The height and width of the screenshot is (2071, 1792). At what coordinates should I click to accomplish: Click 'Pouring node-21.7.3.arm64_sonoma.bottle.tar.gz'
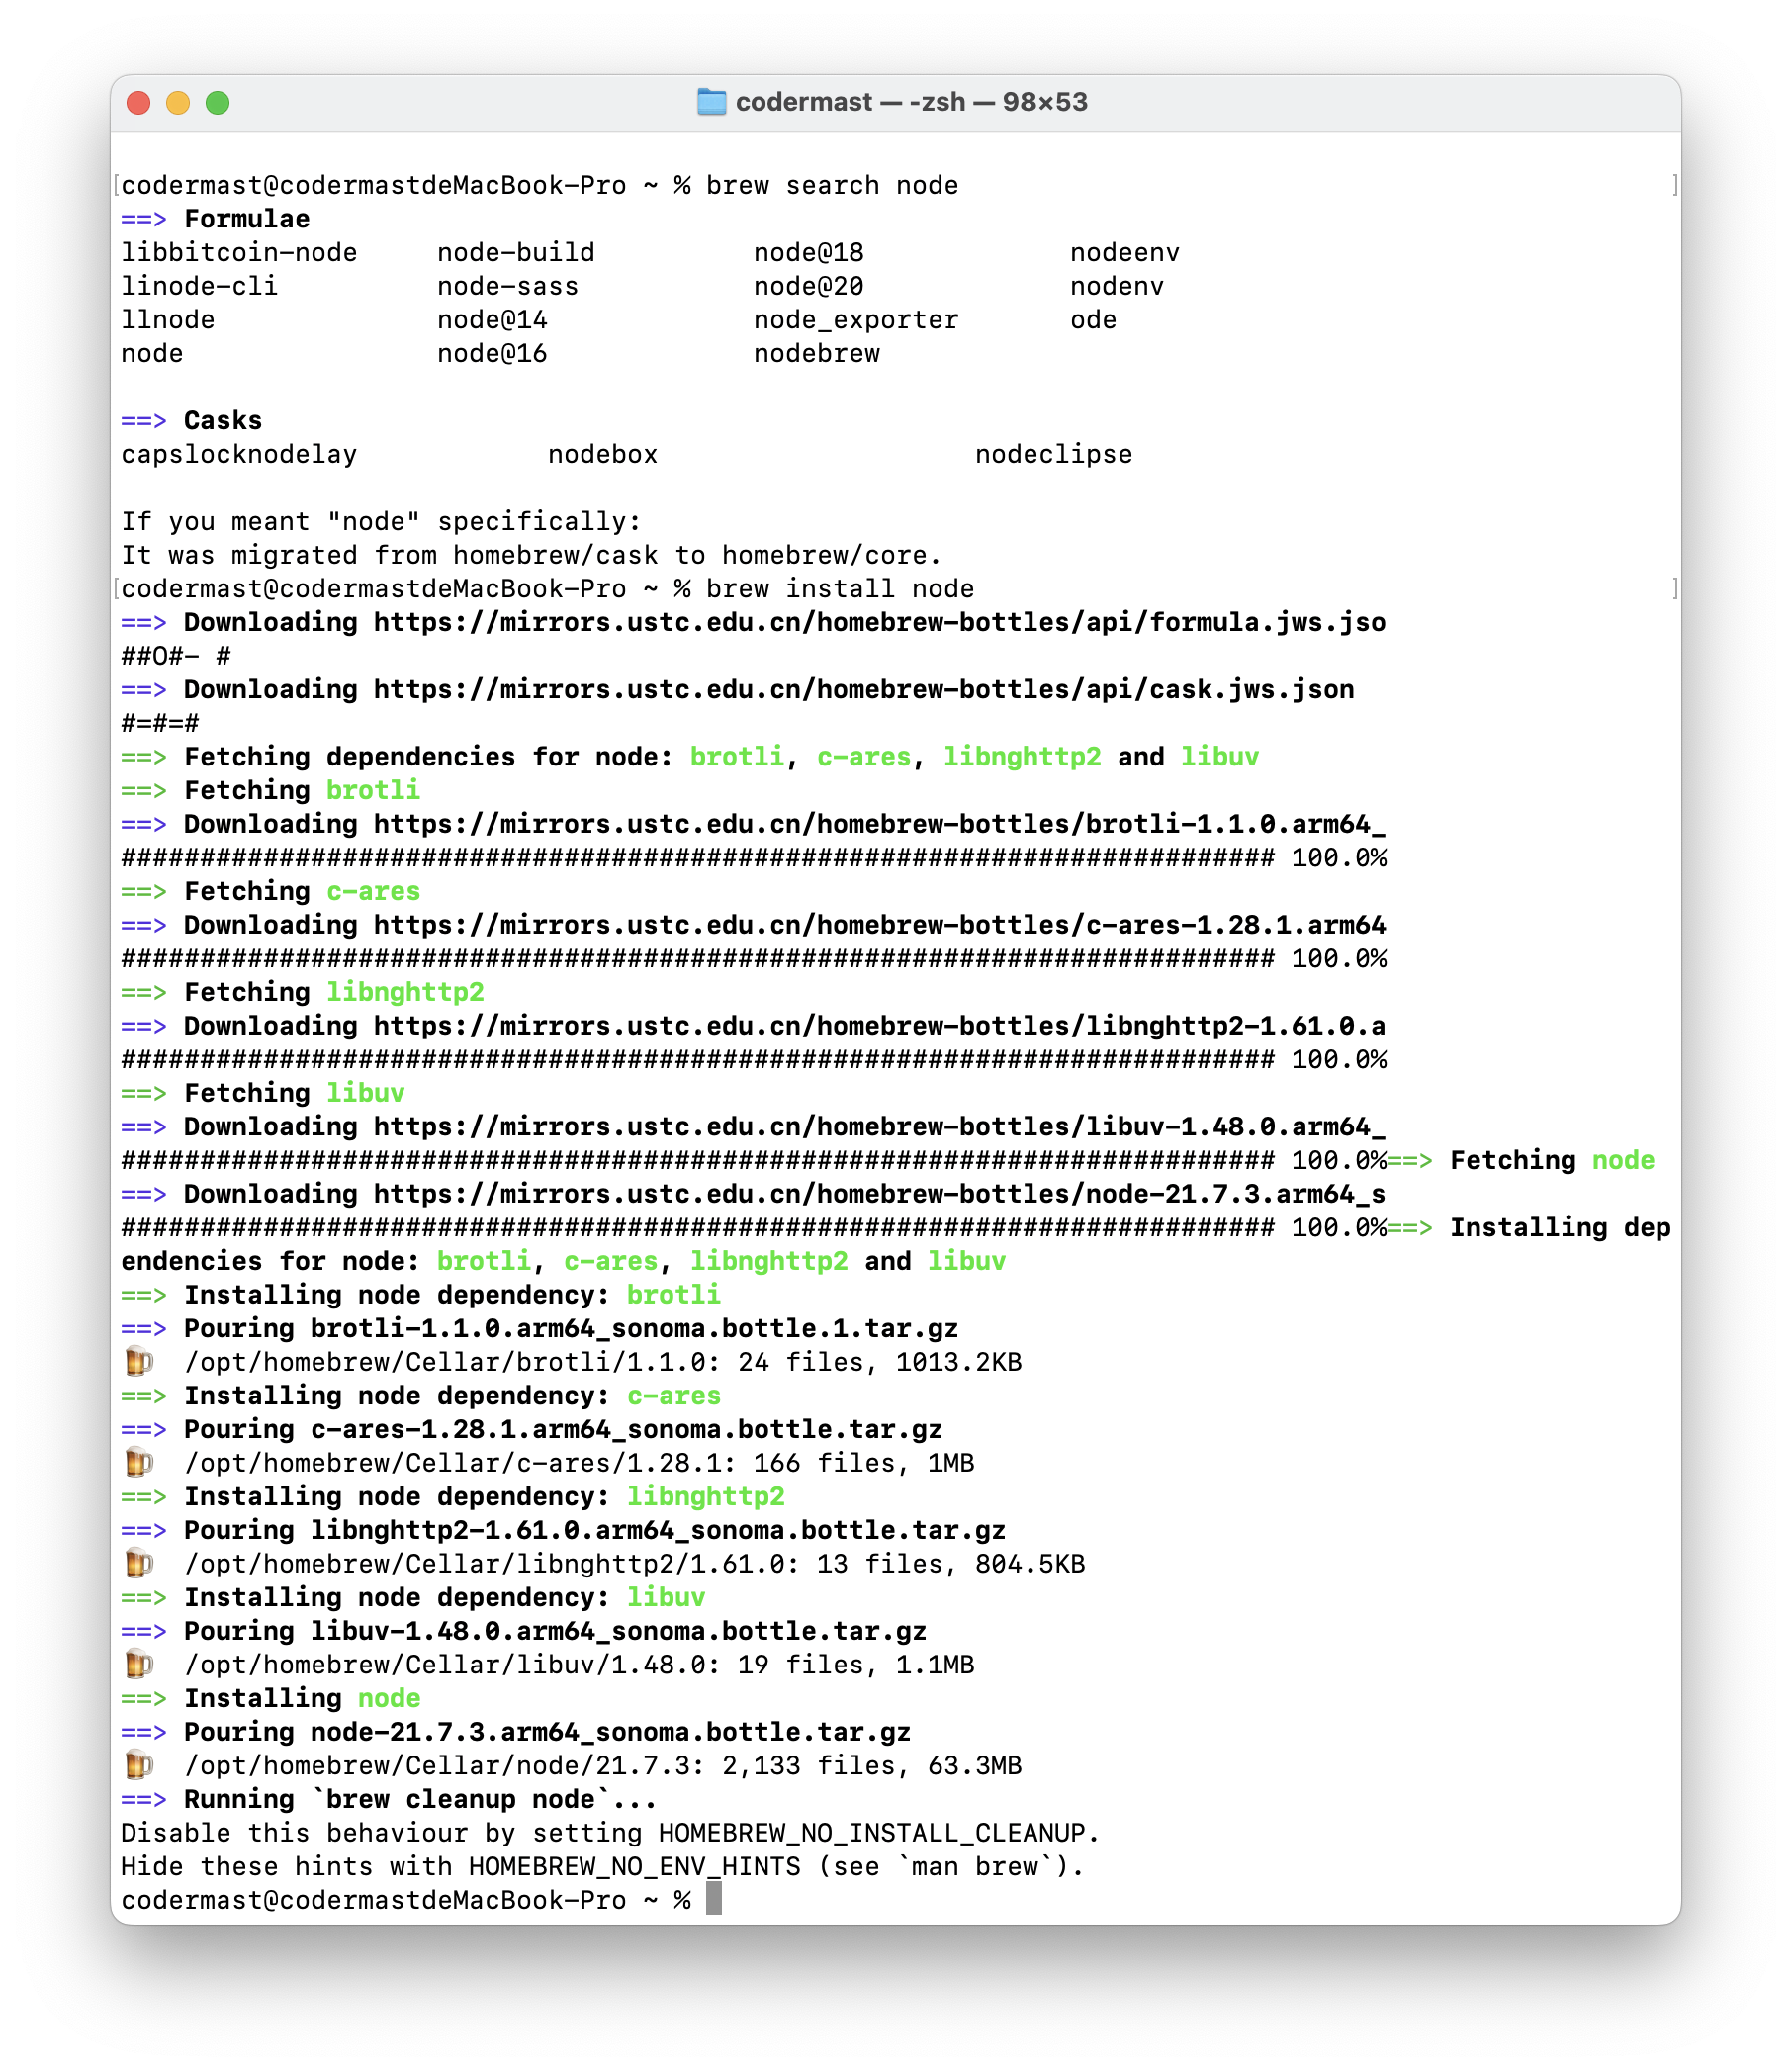coord(547,1733)
